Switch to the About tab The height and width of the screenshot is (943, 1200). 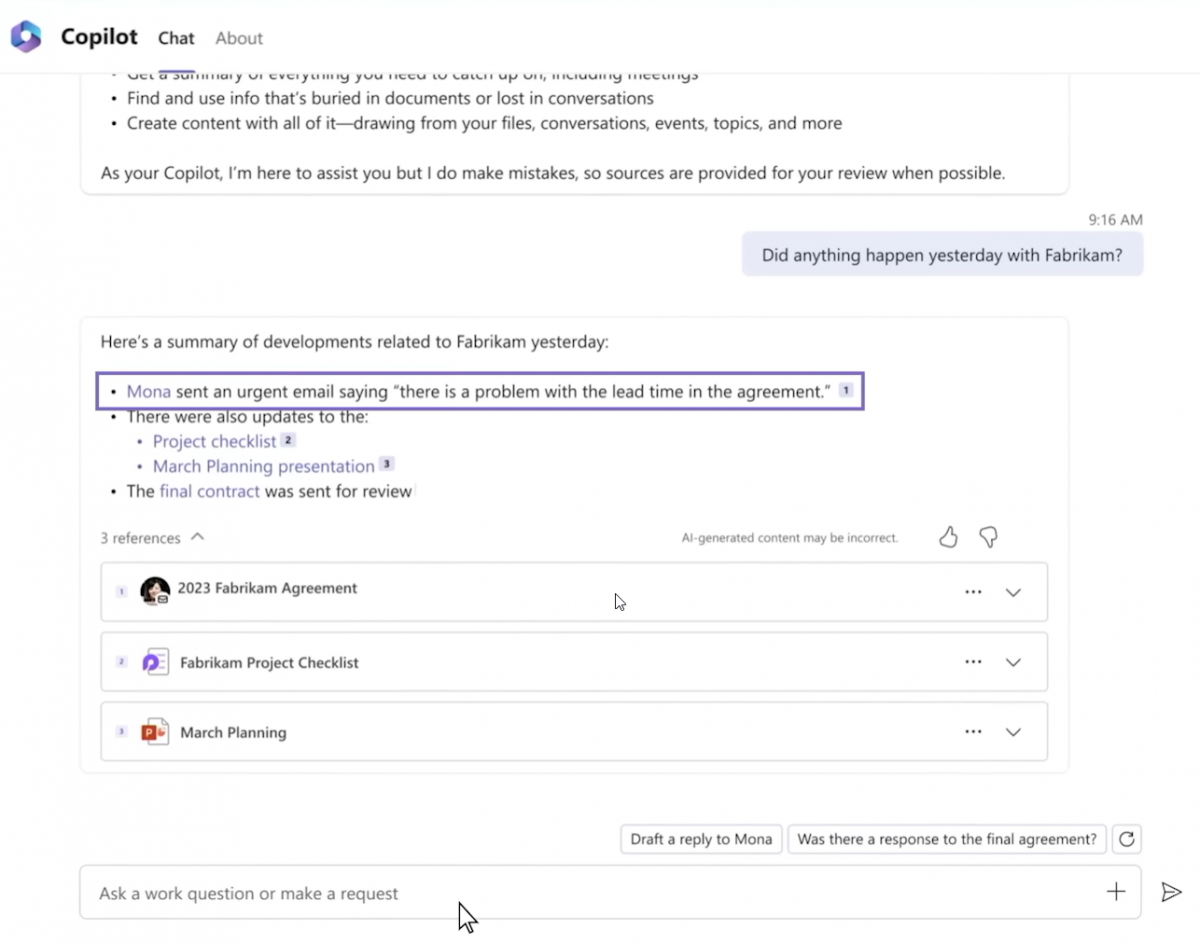pyautogui.click(x=238, y=38)
